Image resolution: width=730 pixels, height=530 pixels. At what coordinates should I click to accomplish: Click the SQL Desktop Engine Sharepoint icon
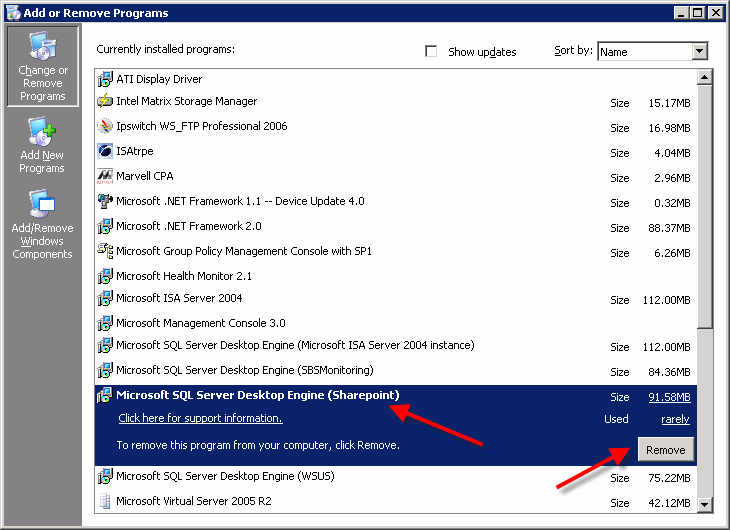pyautogui.click(x=105, y=395)
